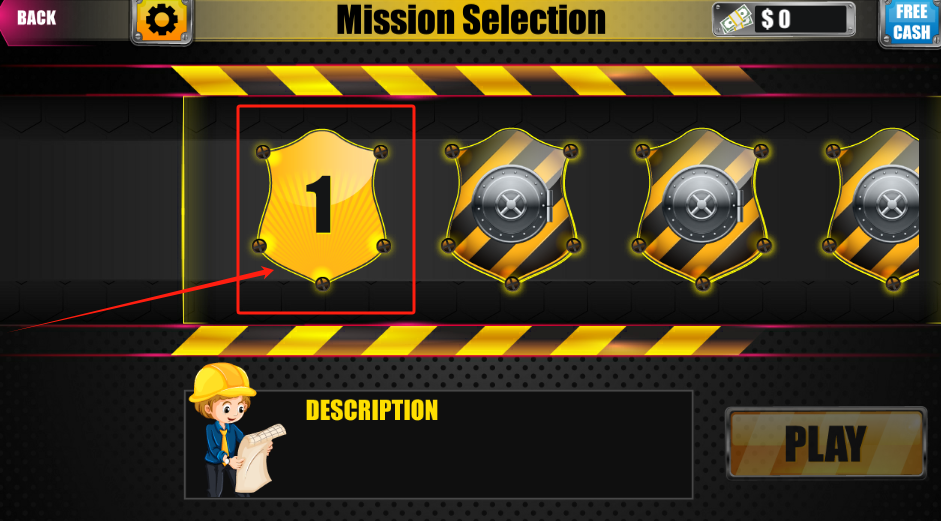Select the second locked vault mission shield
Image resolution: width=941 pixels, height=521 pixels.
point(511,208)
